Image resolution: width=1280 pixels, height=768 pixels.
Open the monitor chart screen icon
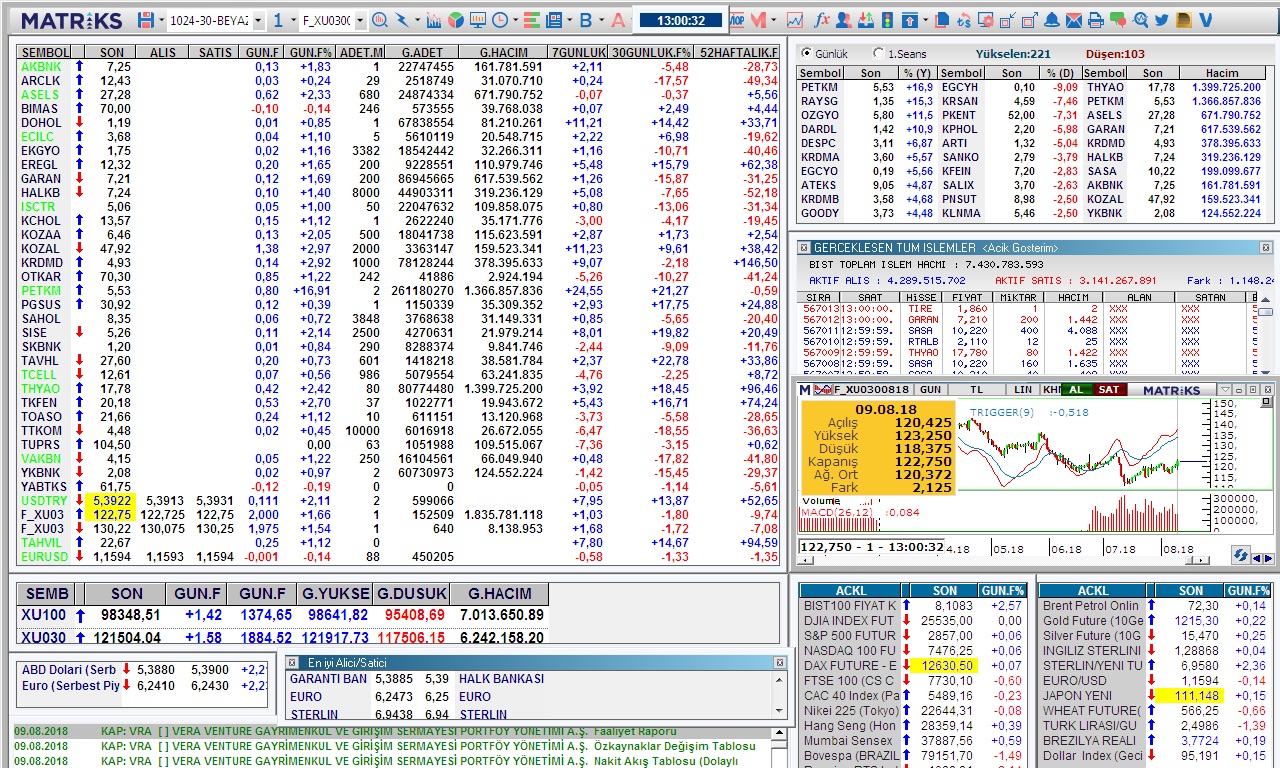[478, 20]
